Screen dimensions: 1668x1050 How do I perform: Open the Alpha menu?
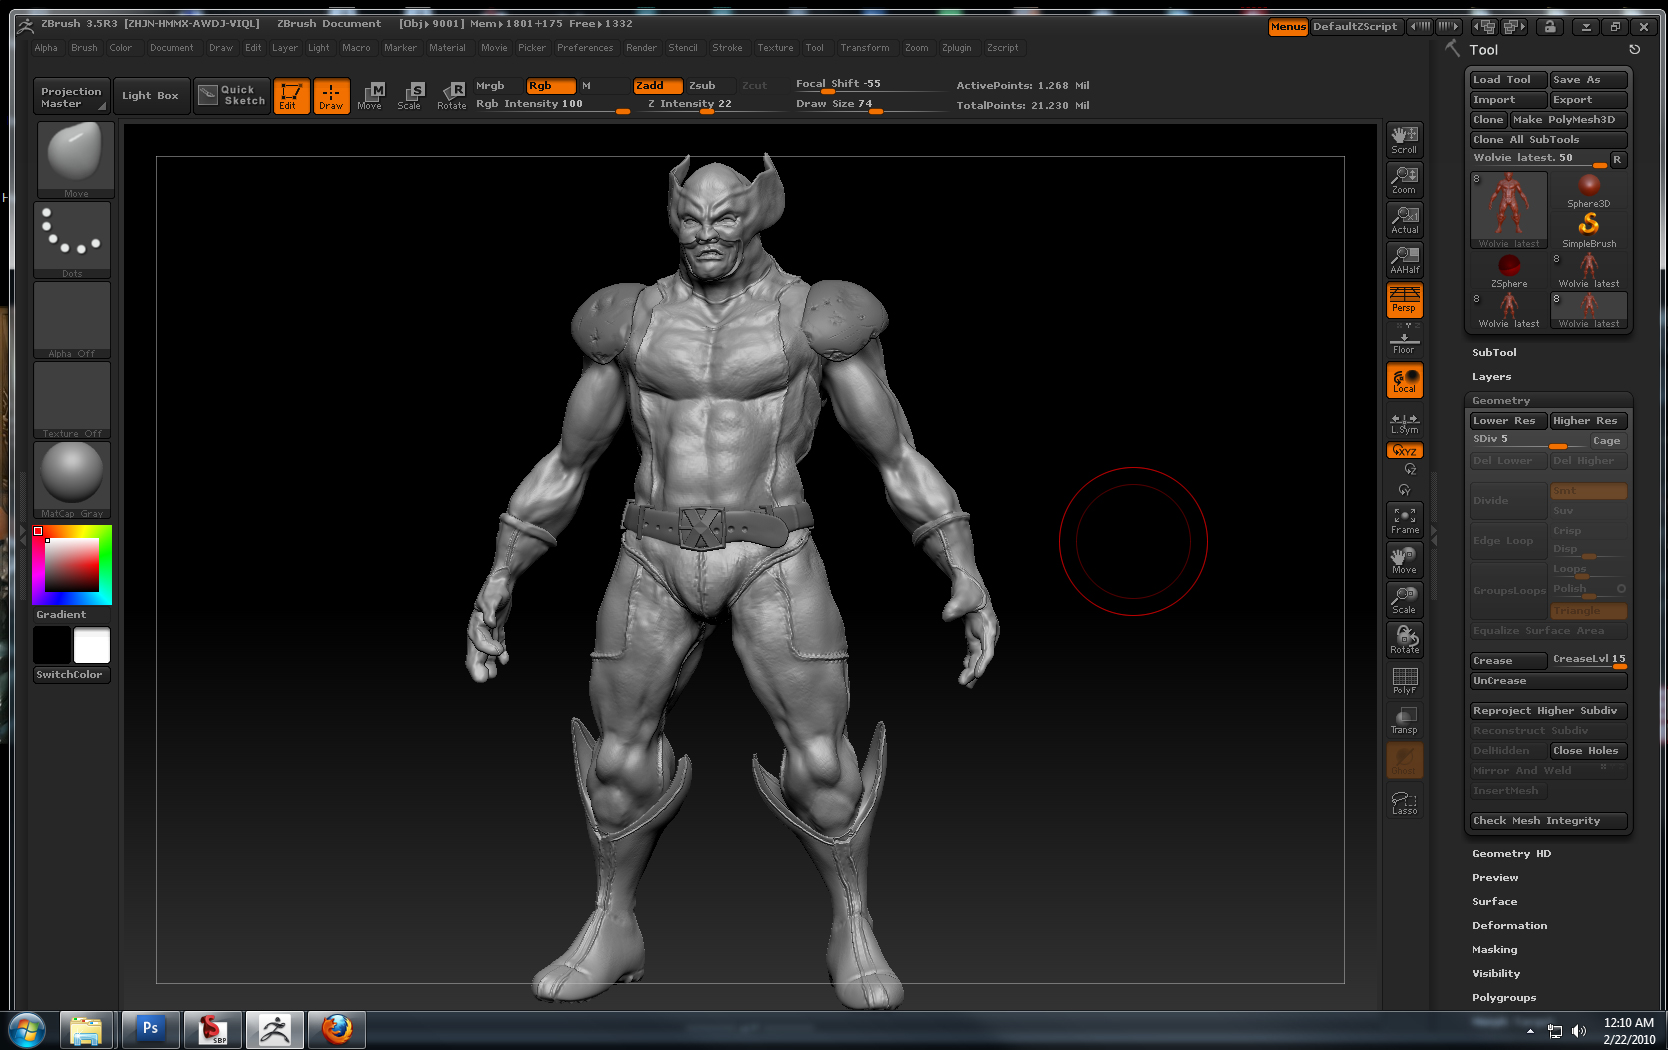pyautogui.click(x=46, y=48)
